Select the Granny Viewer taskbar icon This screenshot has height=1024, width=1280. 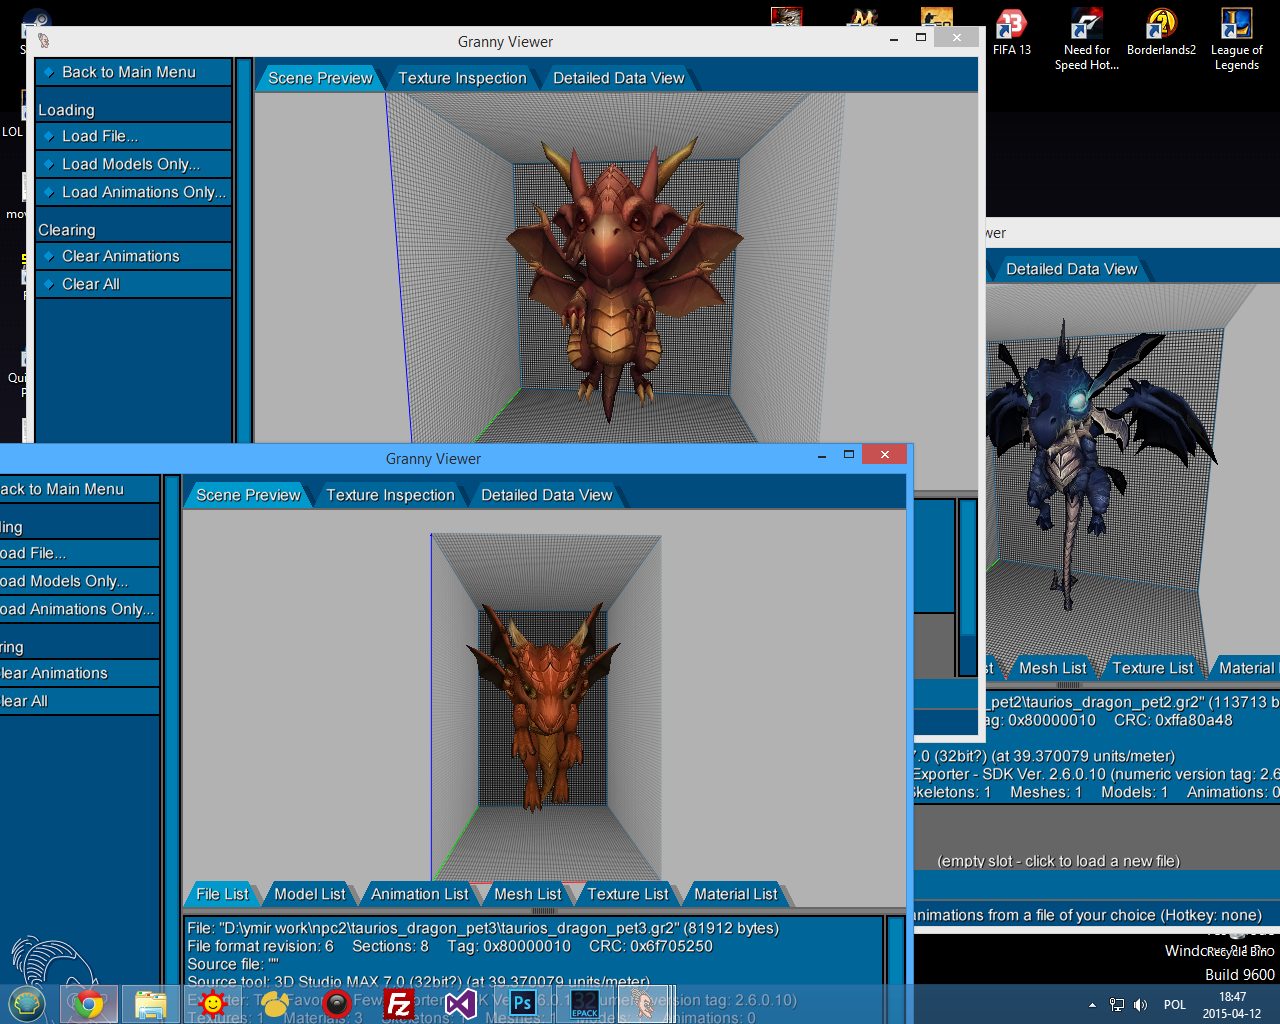coord(643,1004)
